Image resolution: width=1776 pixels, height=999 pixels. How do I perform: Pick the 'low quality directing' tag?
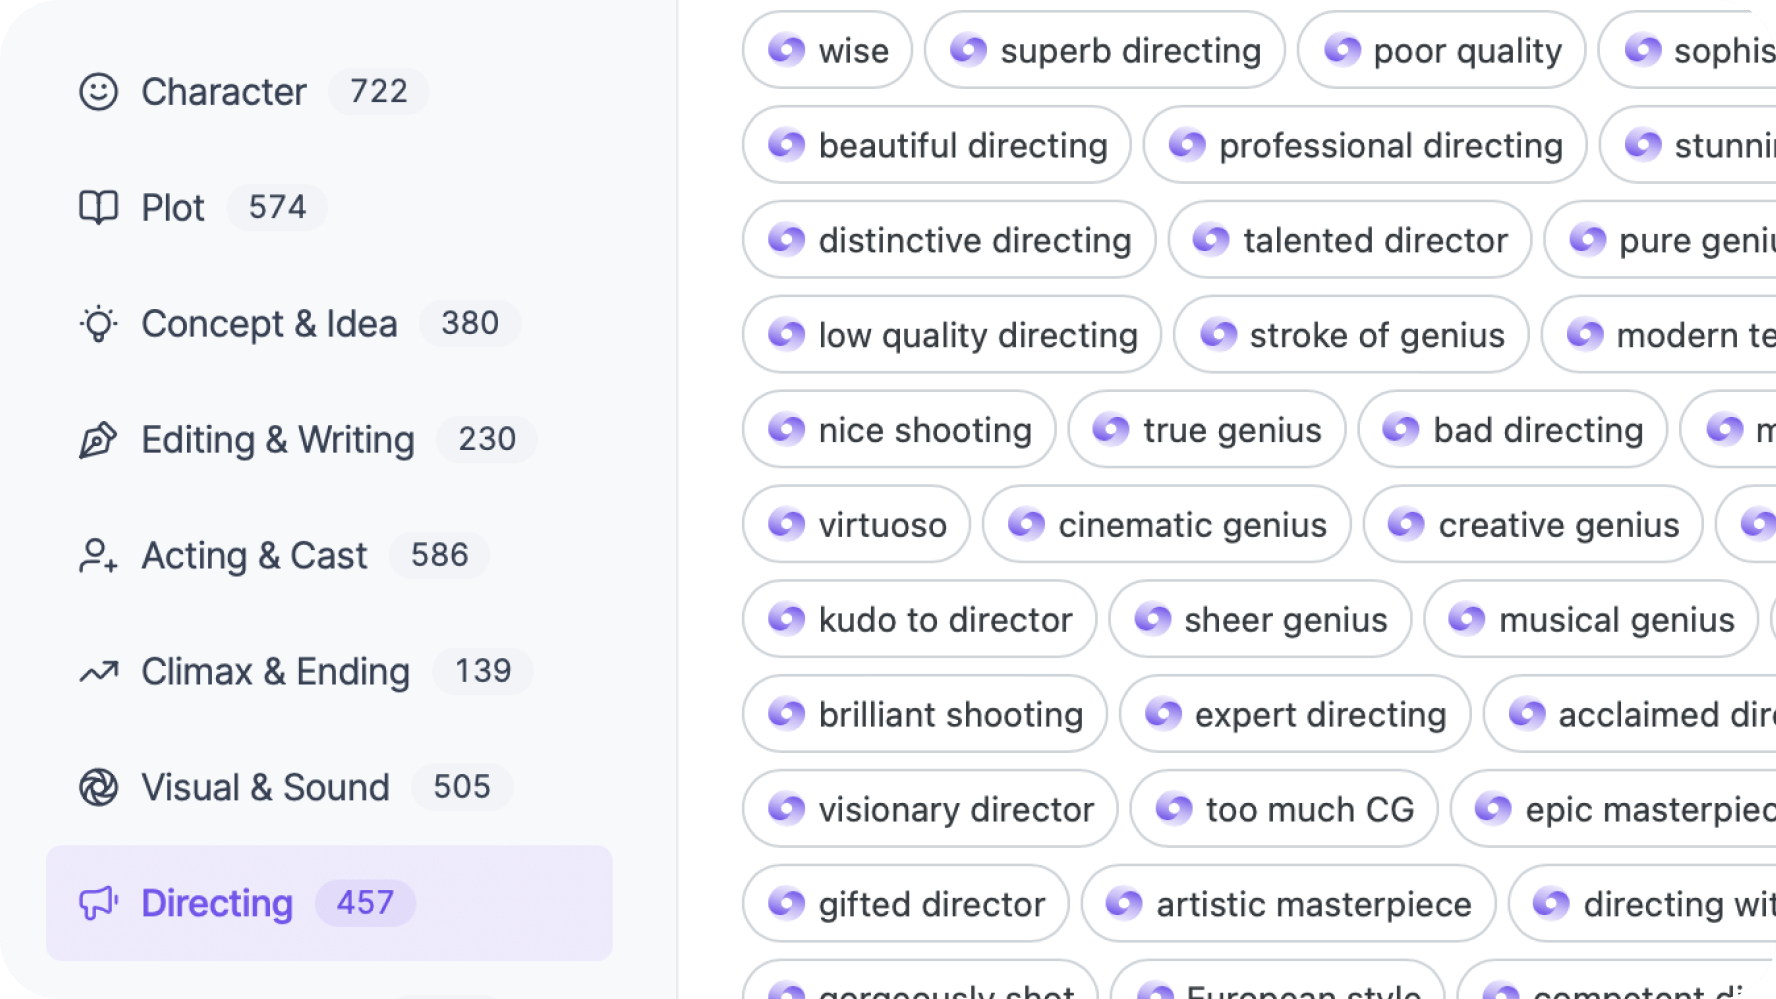[x=951, y=335]
